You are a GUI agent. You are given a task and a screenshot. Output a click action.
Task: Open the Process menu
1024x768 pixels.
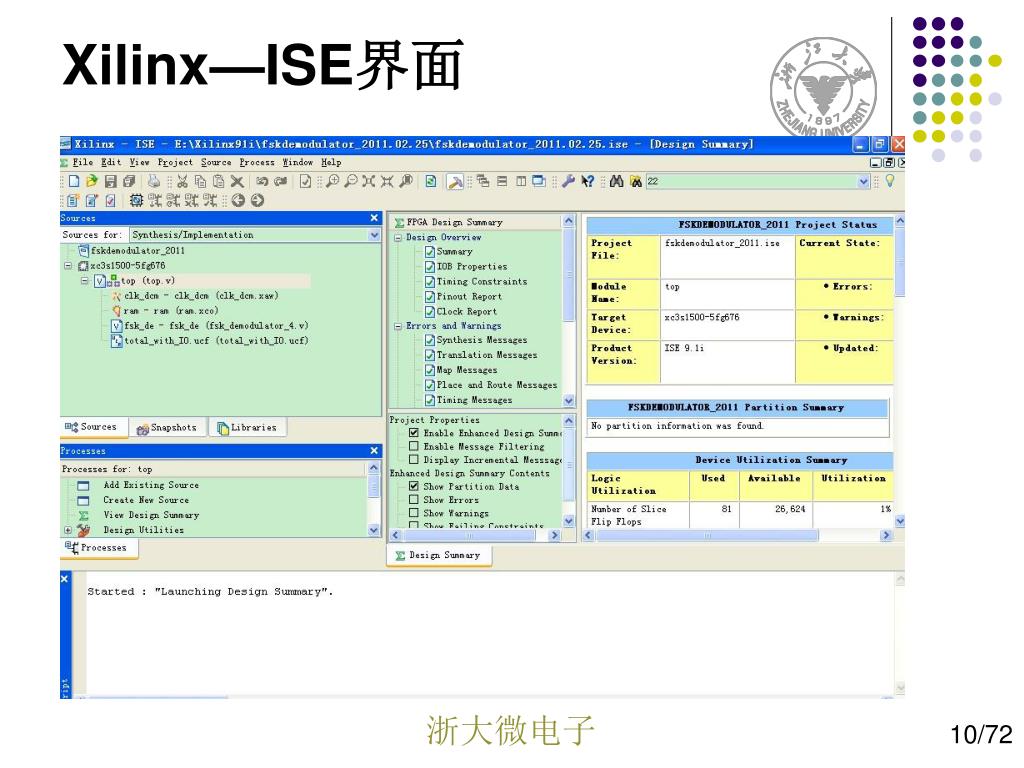point(257,162)
